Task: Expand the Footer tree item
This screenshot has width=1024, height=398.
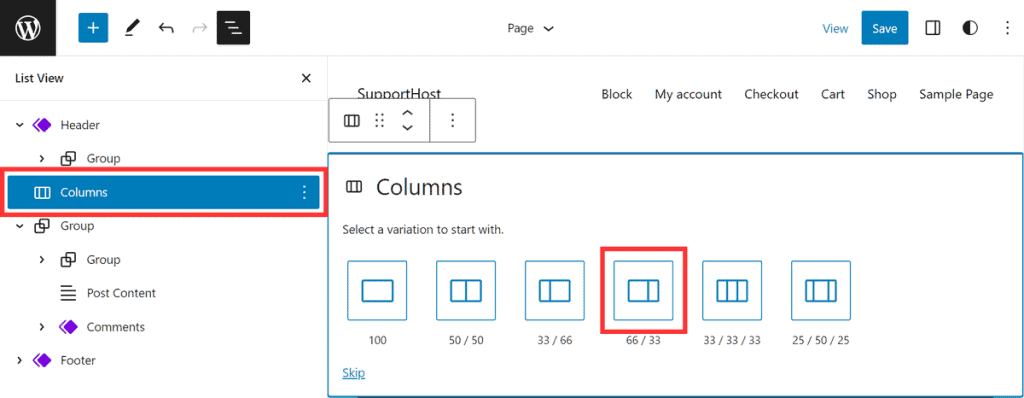Action: click(x=20, y=360)
